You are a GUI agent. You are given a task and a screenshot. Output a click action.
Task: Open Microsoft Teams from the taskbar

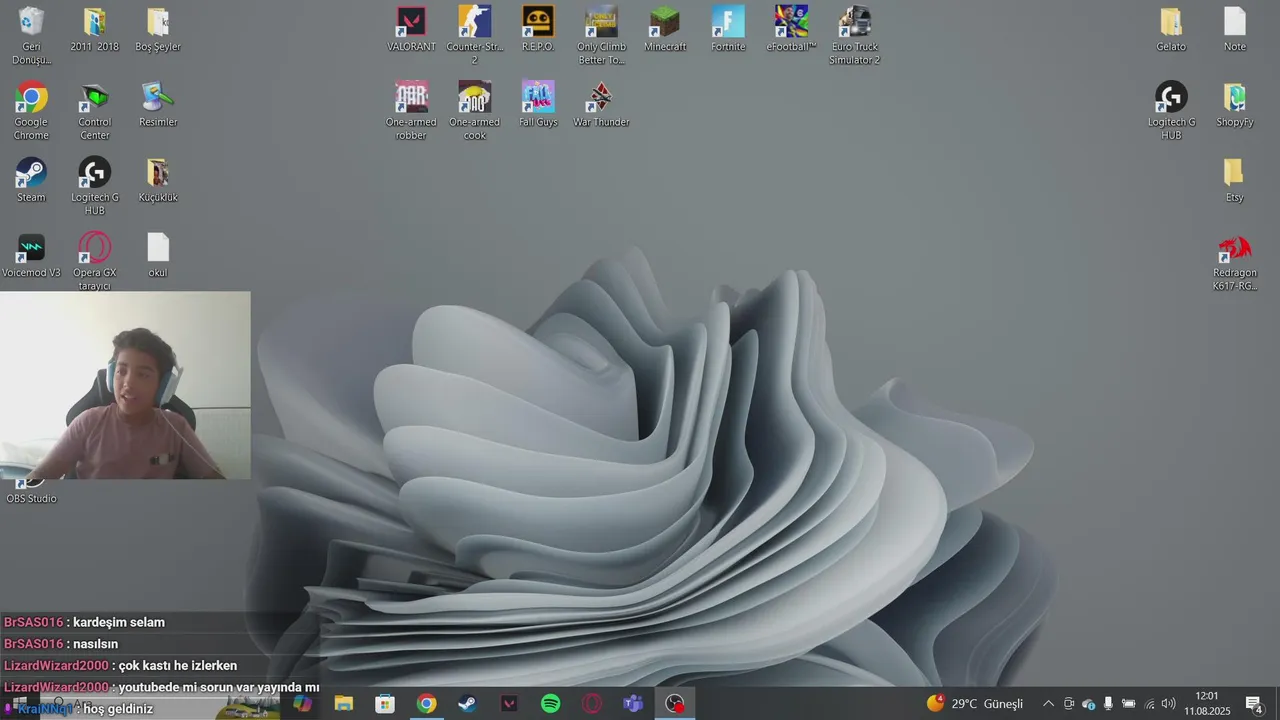coord(633,704)
